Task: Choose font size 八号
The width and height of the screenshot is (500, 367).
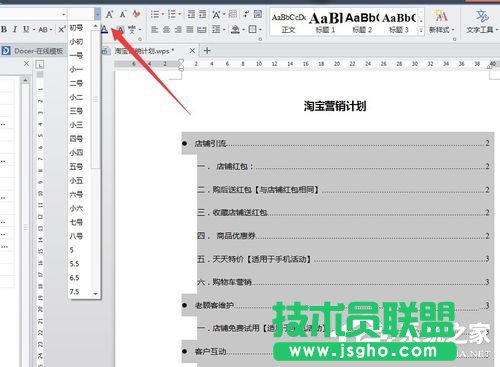Action: tap(76, 236)
